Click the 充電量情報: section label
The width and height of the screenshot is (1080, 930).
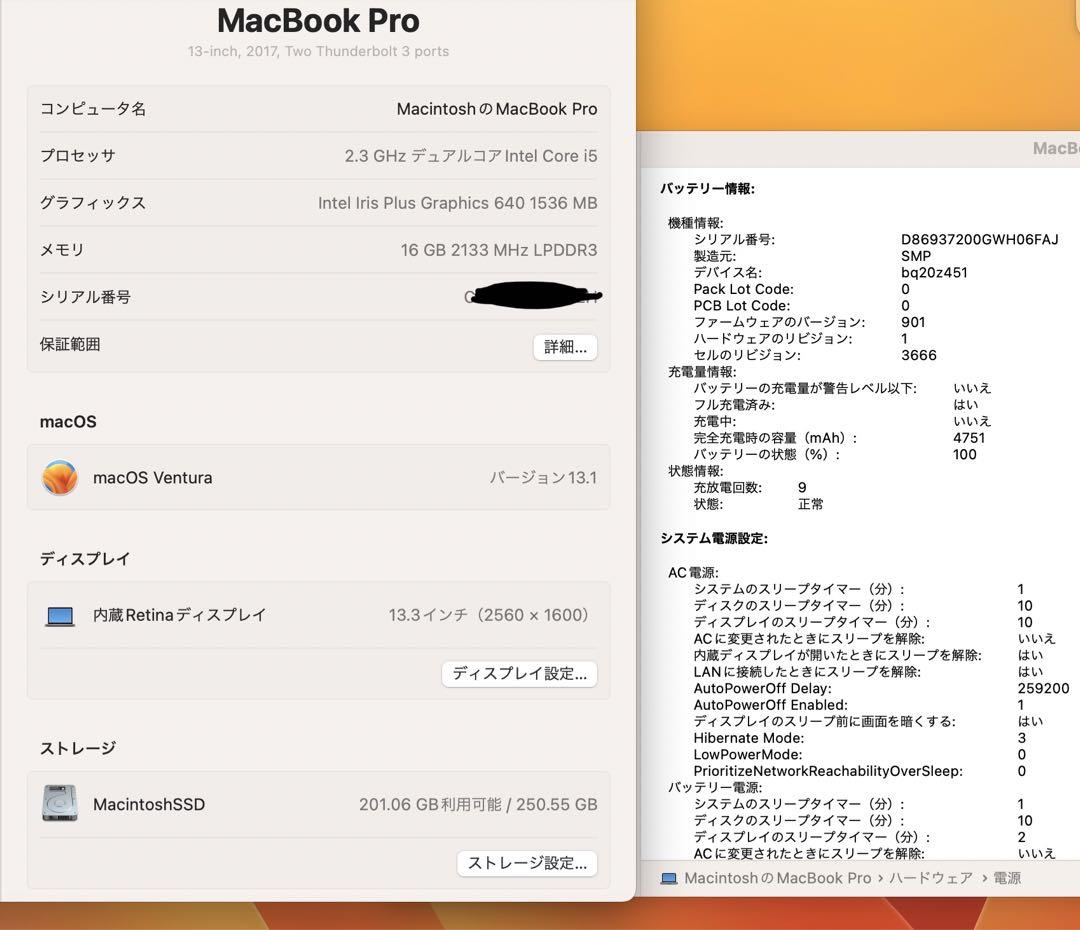[x=702, y=371]
